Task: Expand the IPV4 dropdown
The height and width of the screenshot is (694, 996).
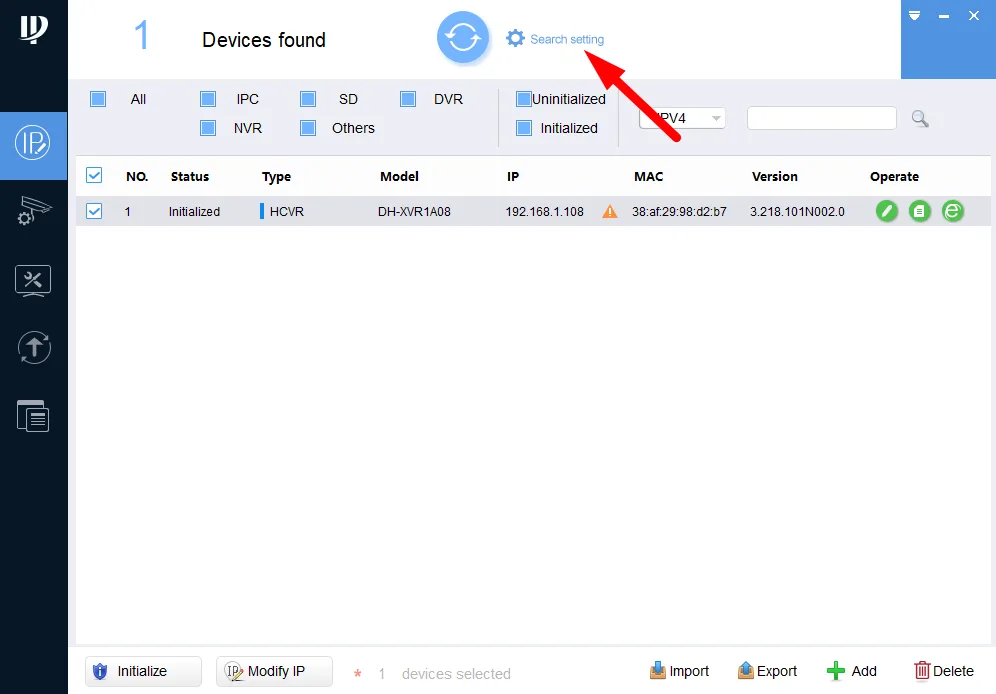Action: tap(682, 118)
